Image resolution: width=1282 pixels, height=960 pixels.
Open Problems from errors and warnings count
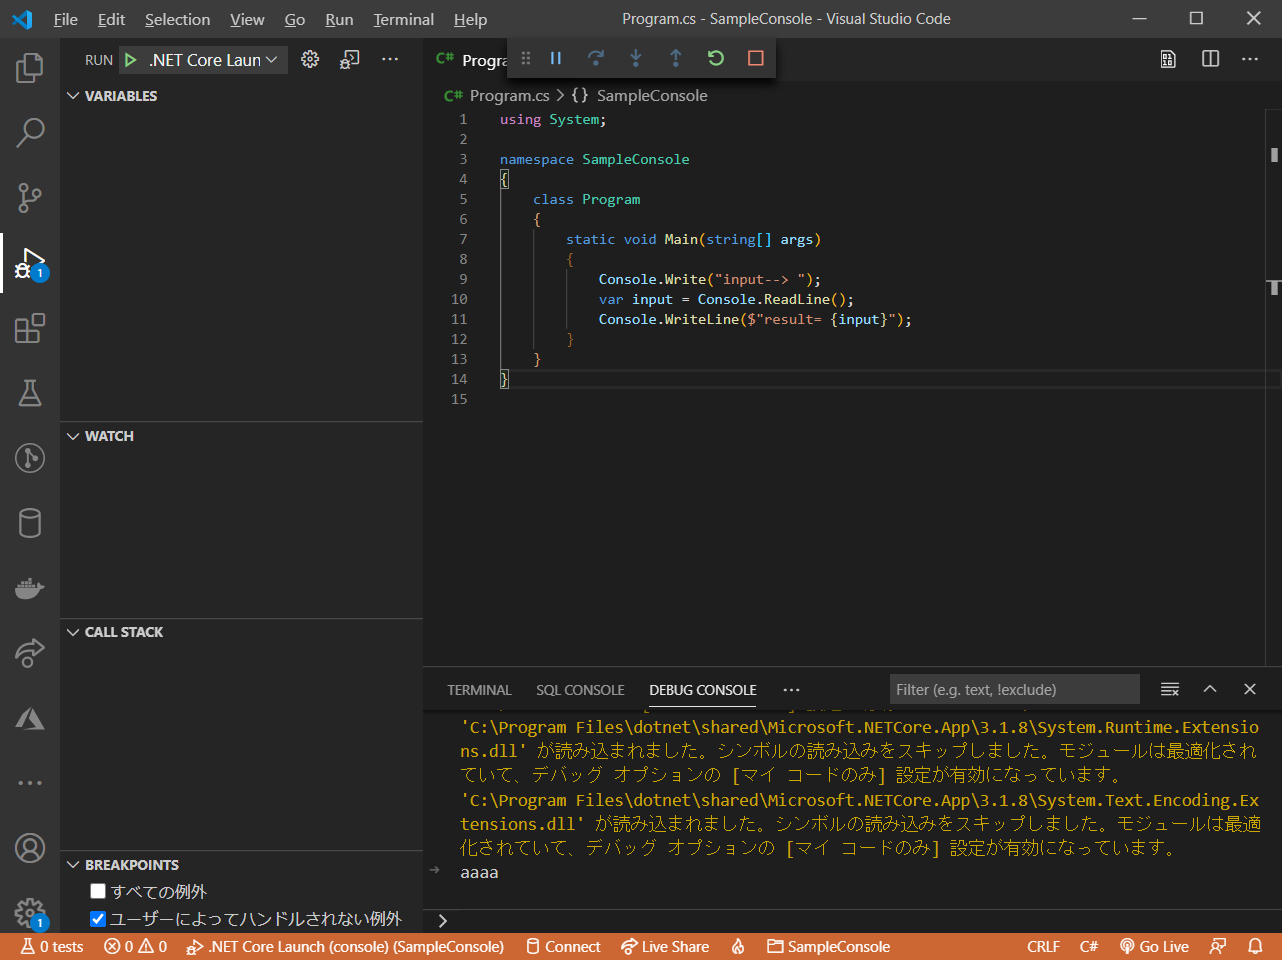(135, 947)
